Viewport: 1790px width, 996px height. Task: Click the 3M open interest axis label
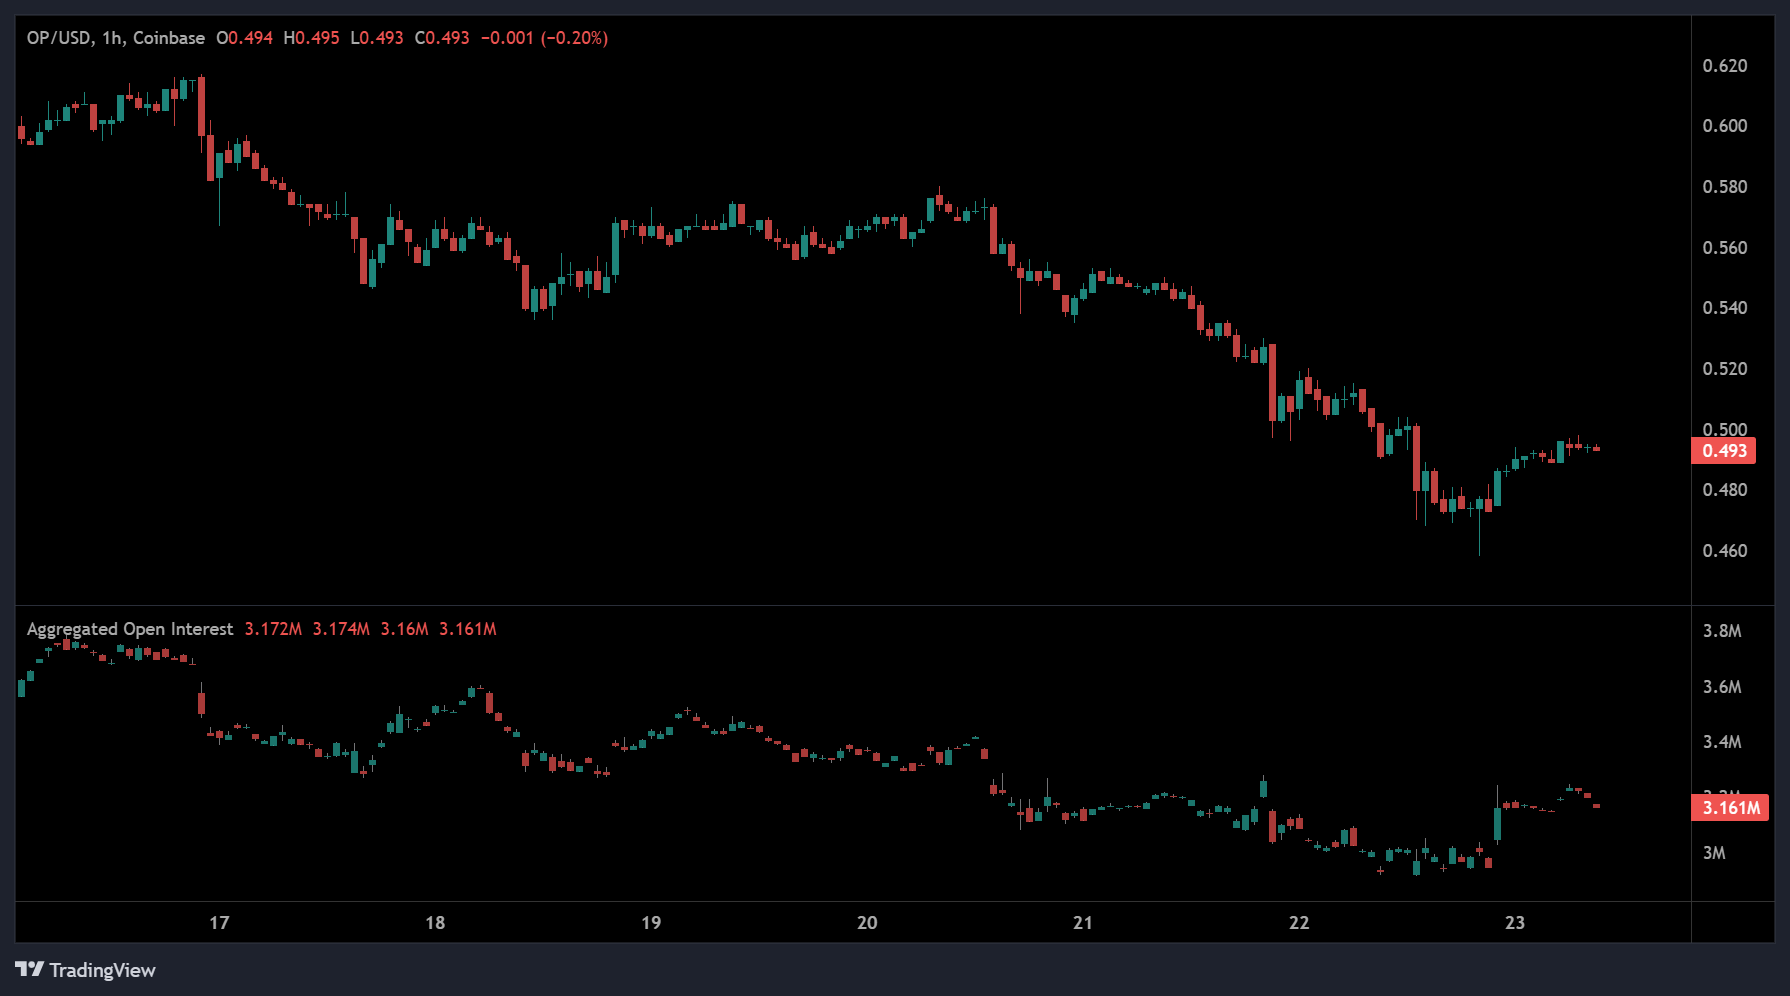(1714, 853)
